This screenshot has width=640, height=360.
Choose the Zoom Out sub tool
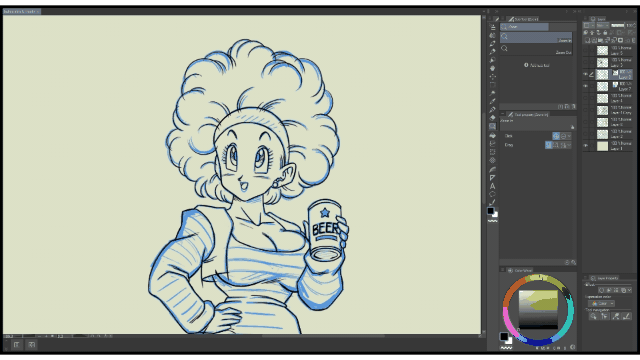click(x=536, y=49)
